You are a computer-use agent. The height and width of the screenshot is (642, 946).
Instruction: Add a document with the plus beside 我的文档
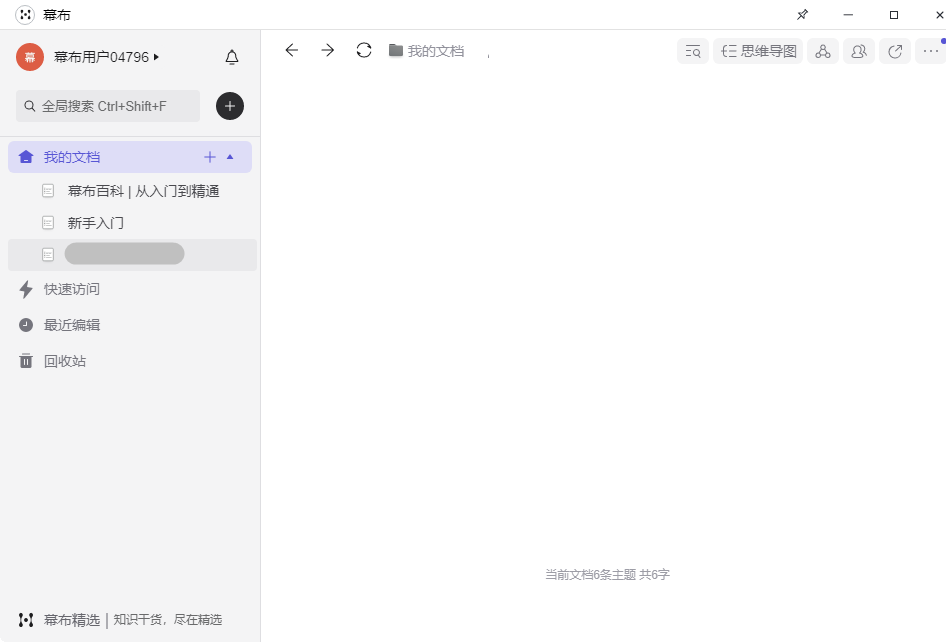click(x=210, y=157)
